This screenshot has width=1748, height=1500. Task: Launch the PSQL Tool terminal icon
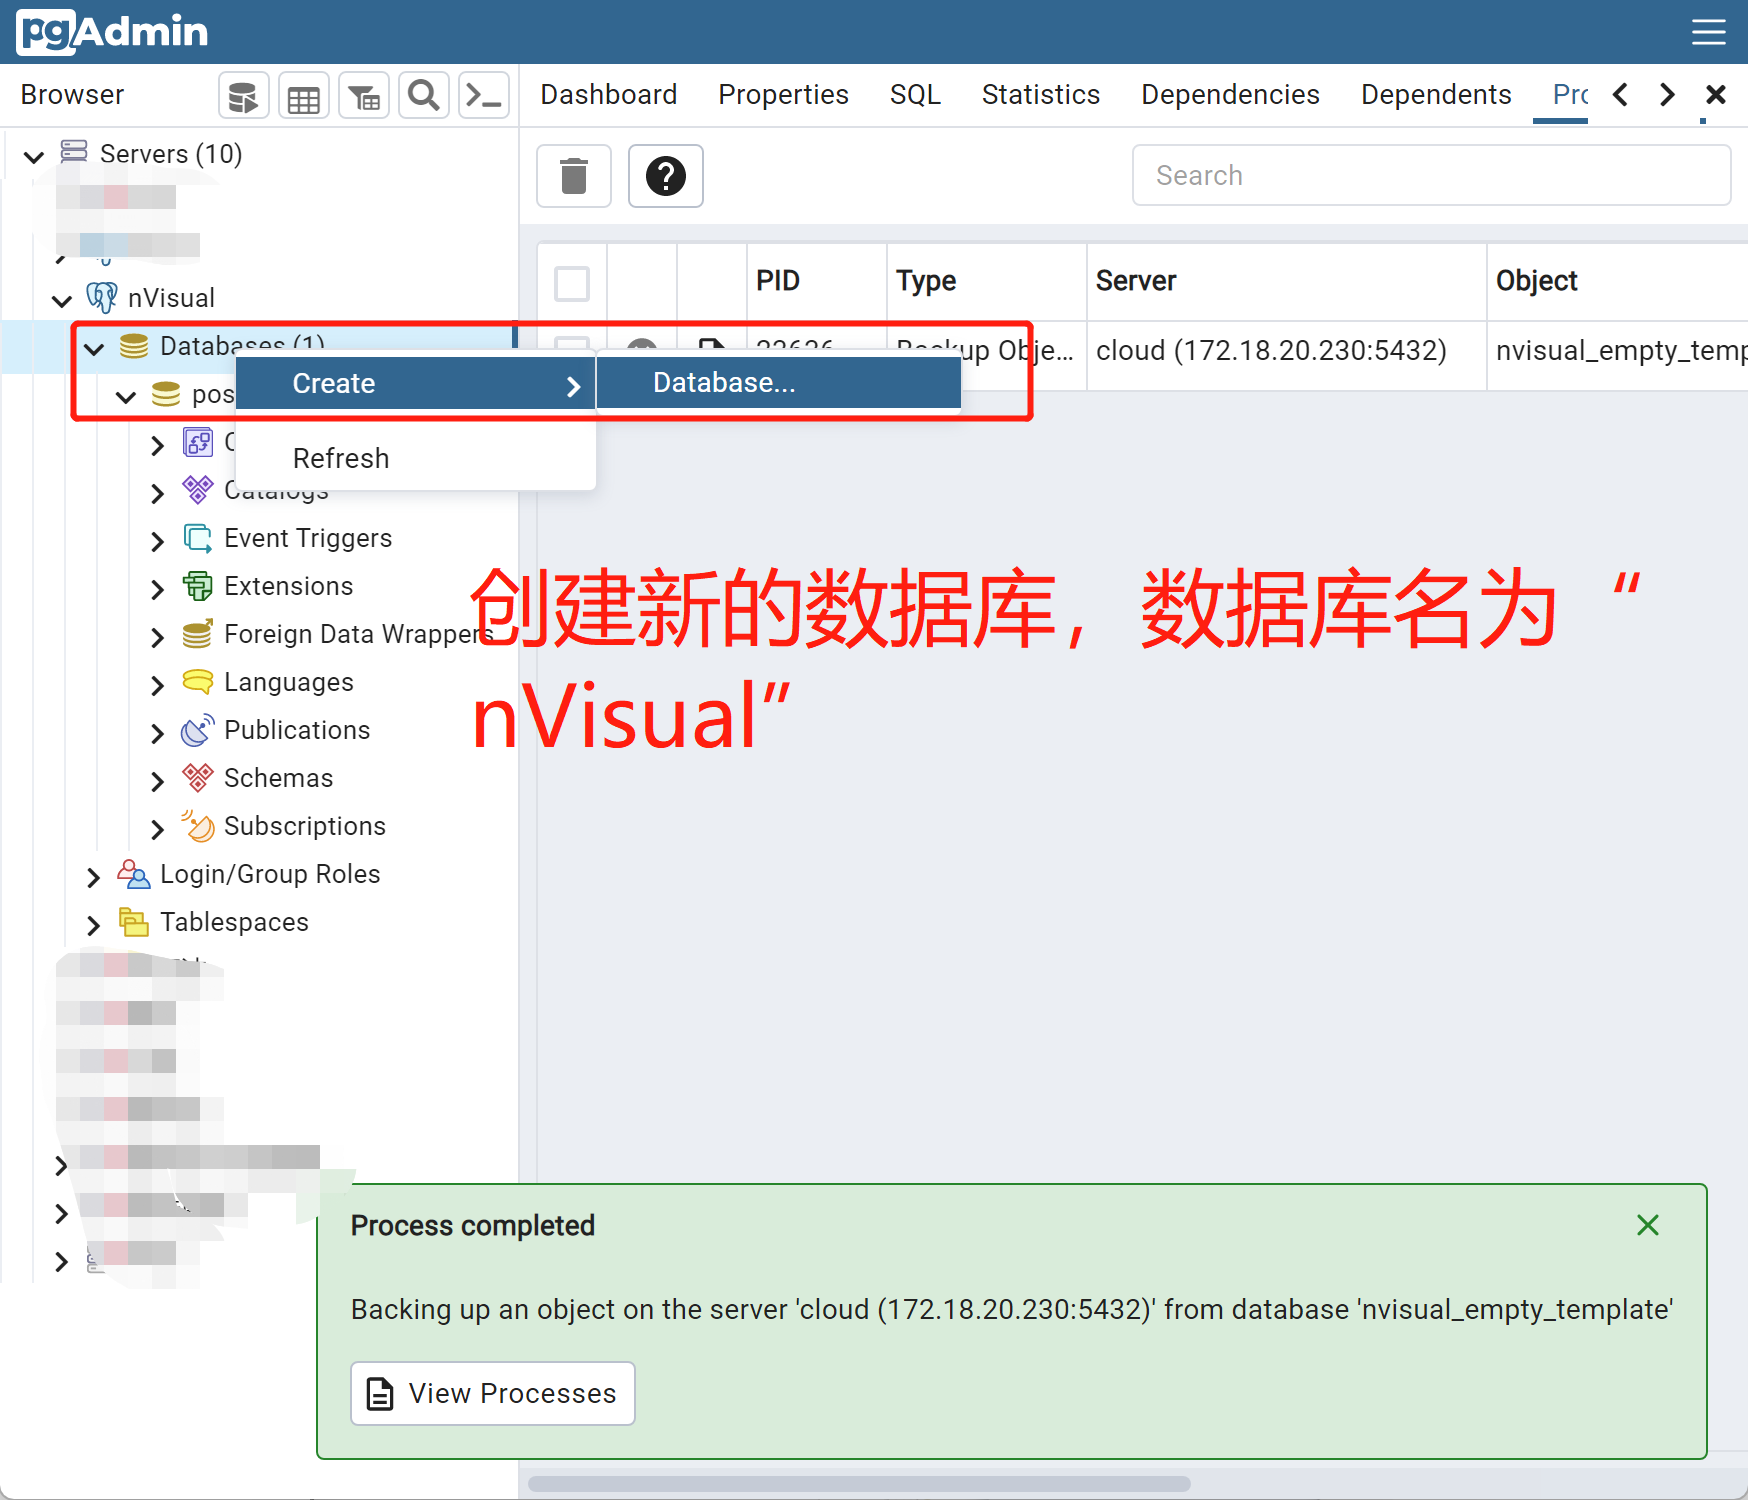point(484,96)
